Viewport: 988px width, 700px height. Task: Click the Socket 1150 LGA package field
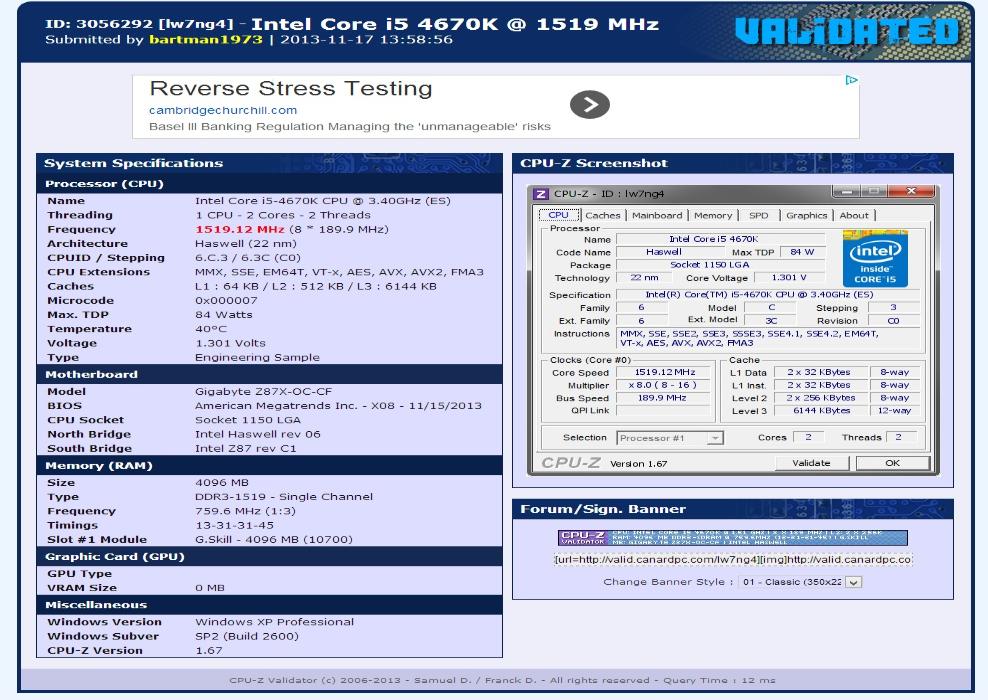(x=720, y=265)
